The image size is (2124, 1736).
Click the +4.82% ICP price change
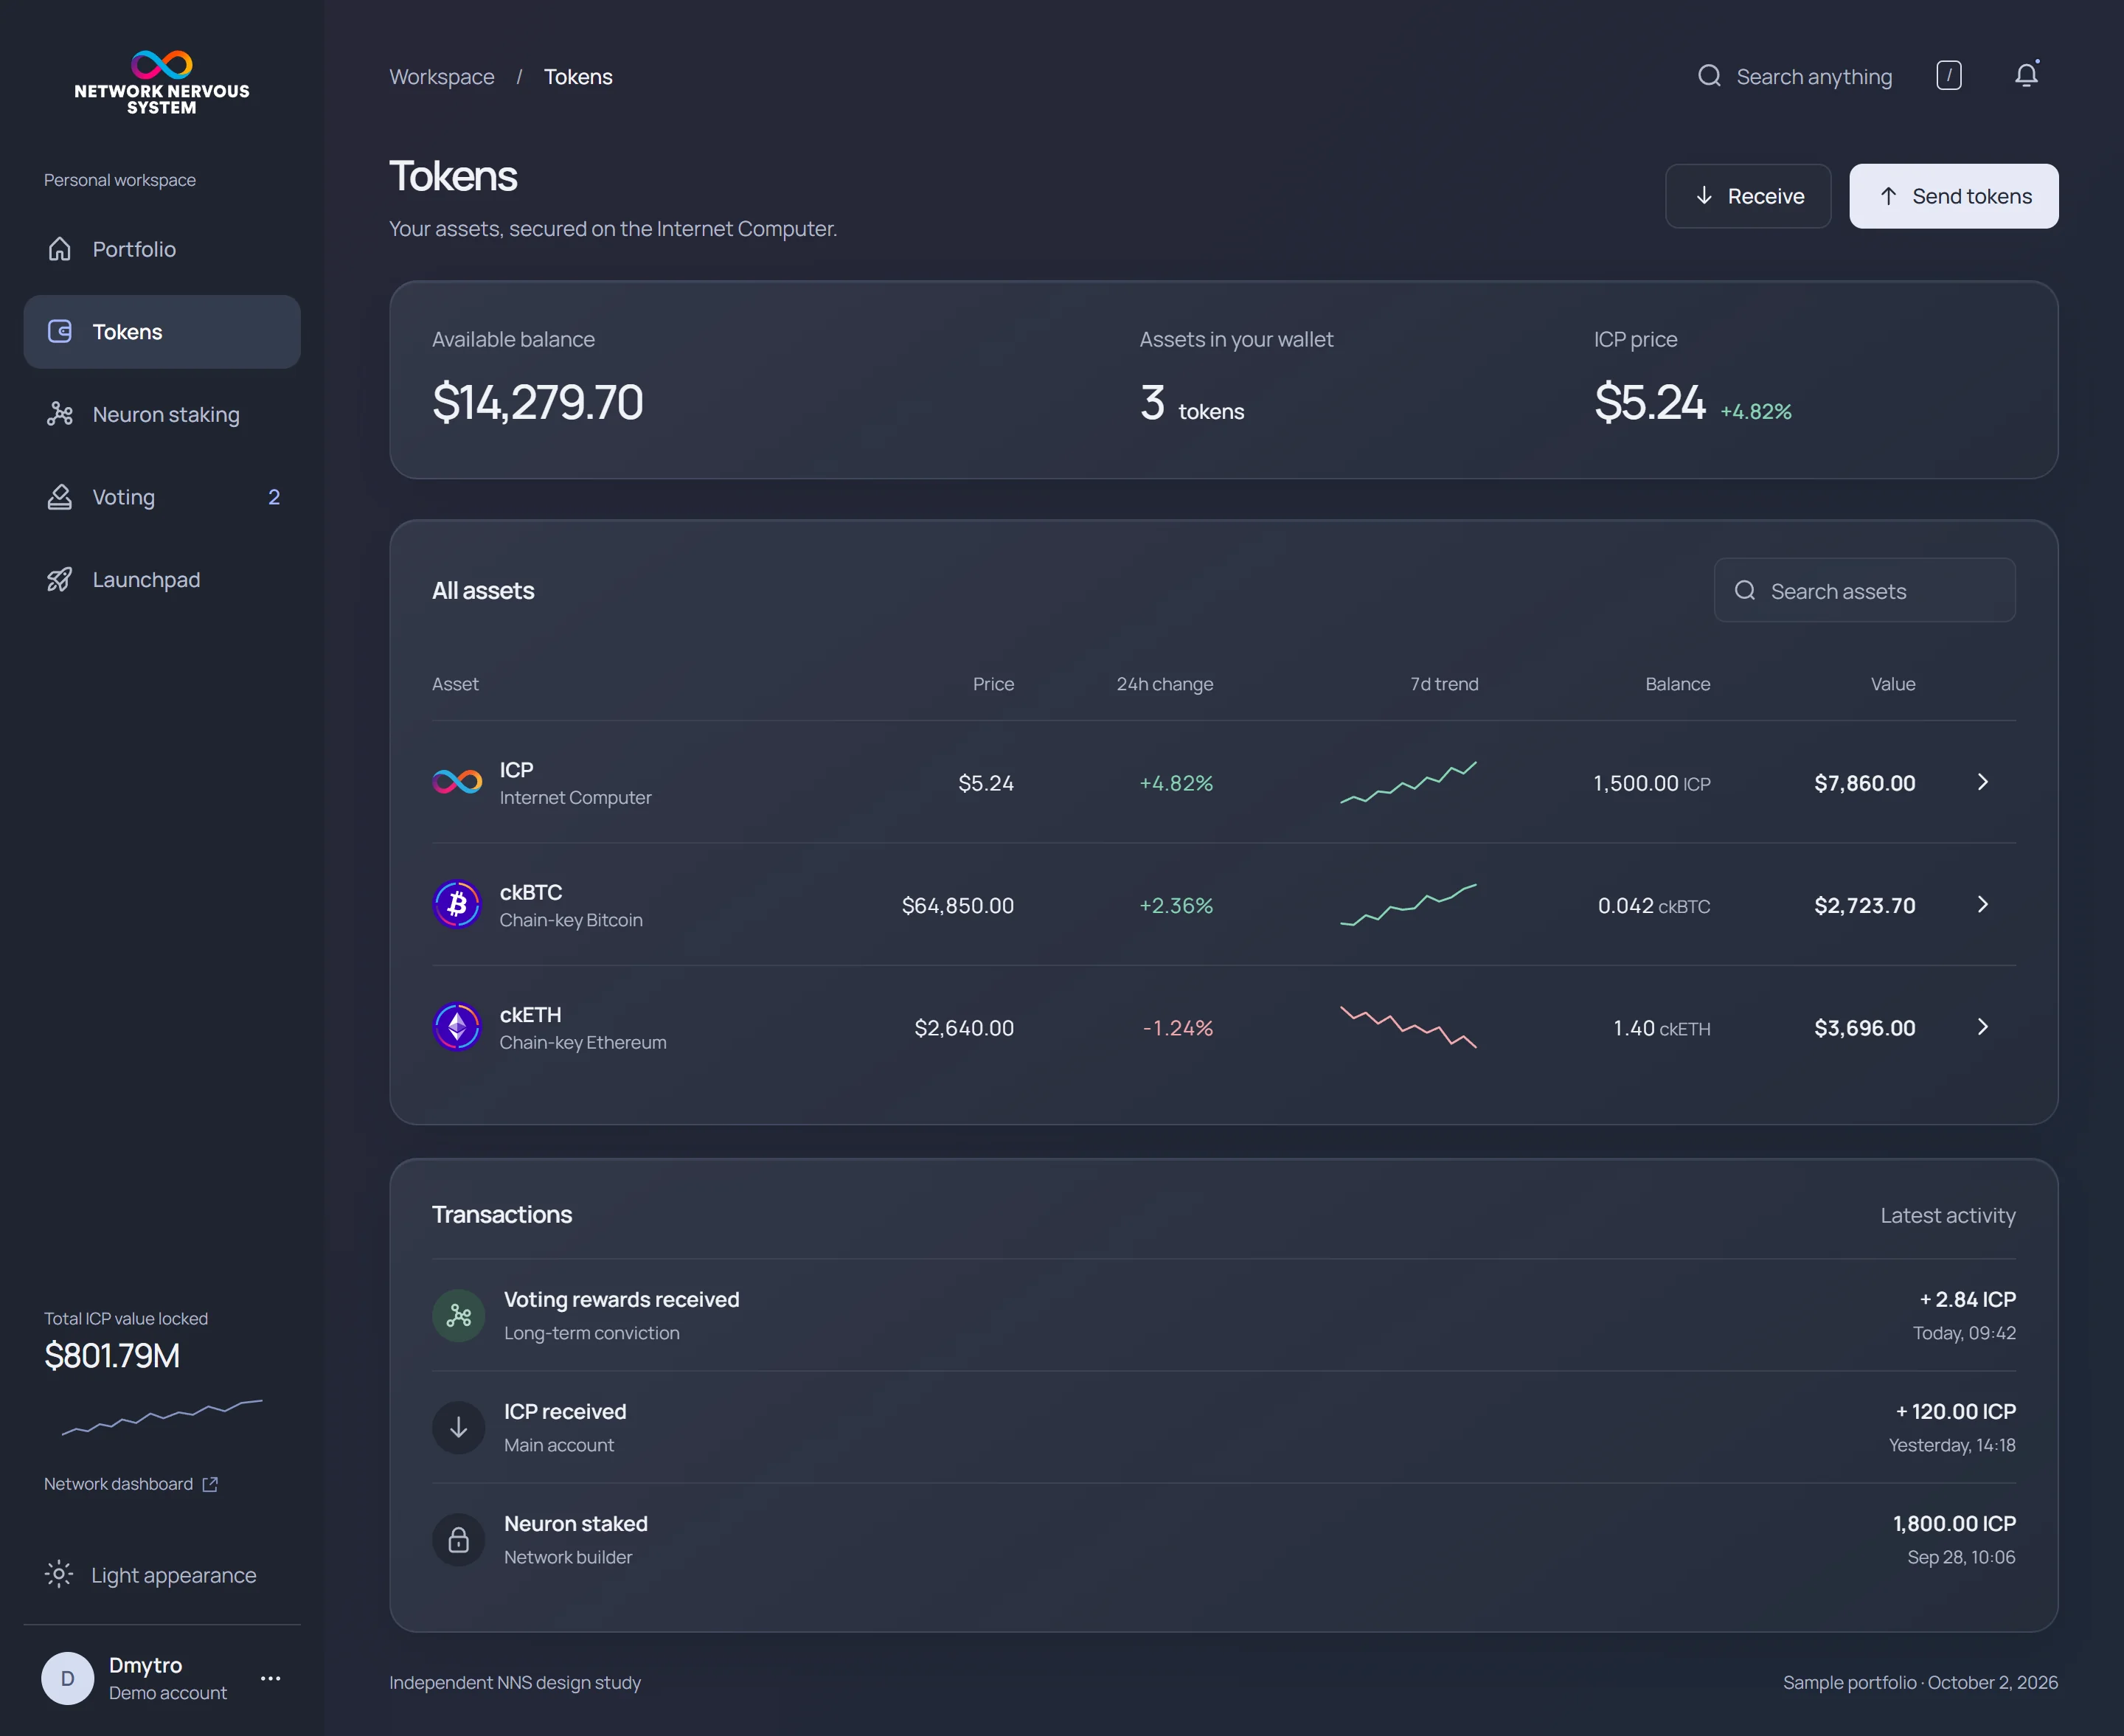coord(1756,411)
